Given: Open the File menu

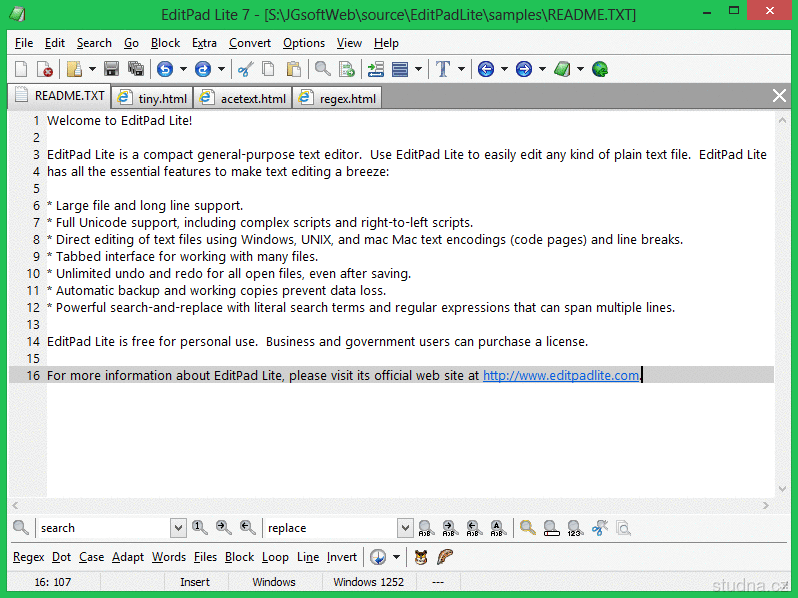Looking at the screenshot, I should 24,43.
